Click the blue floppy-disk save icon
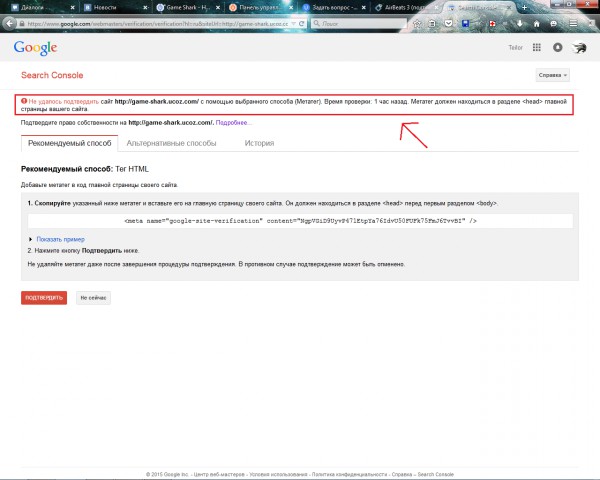 pos(465,24)
